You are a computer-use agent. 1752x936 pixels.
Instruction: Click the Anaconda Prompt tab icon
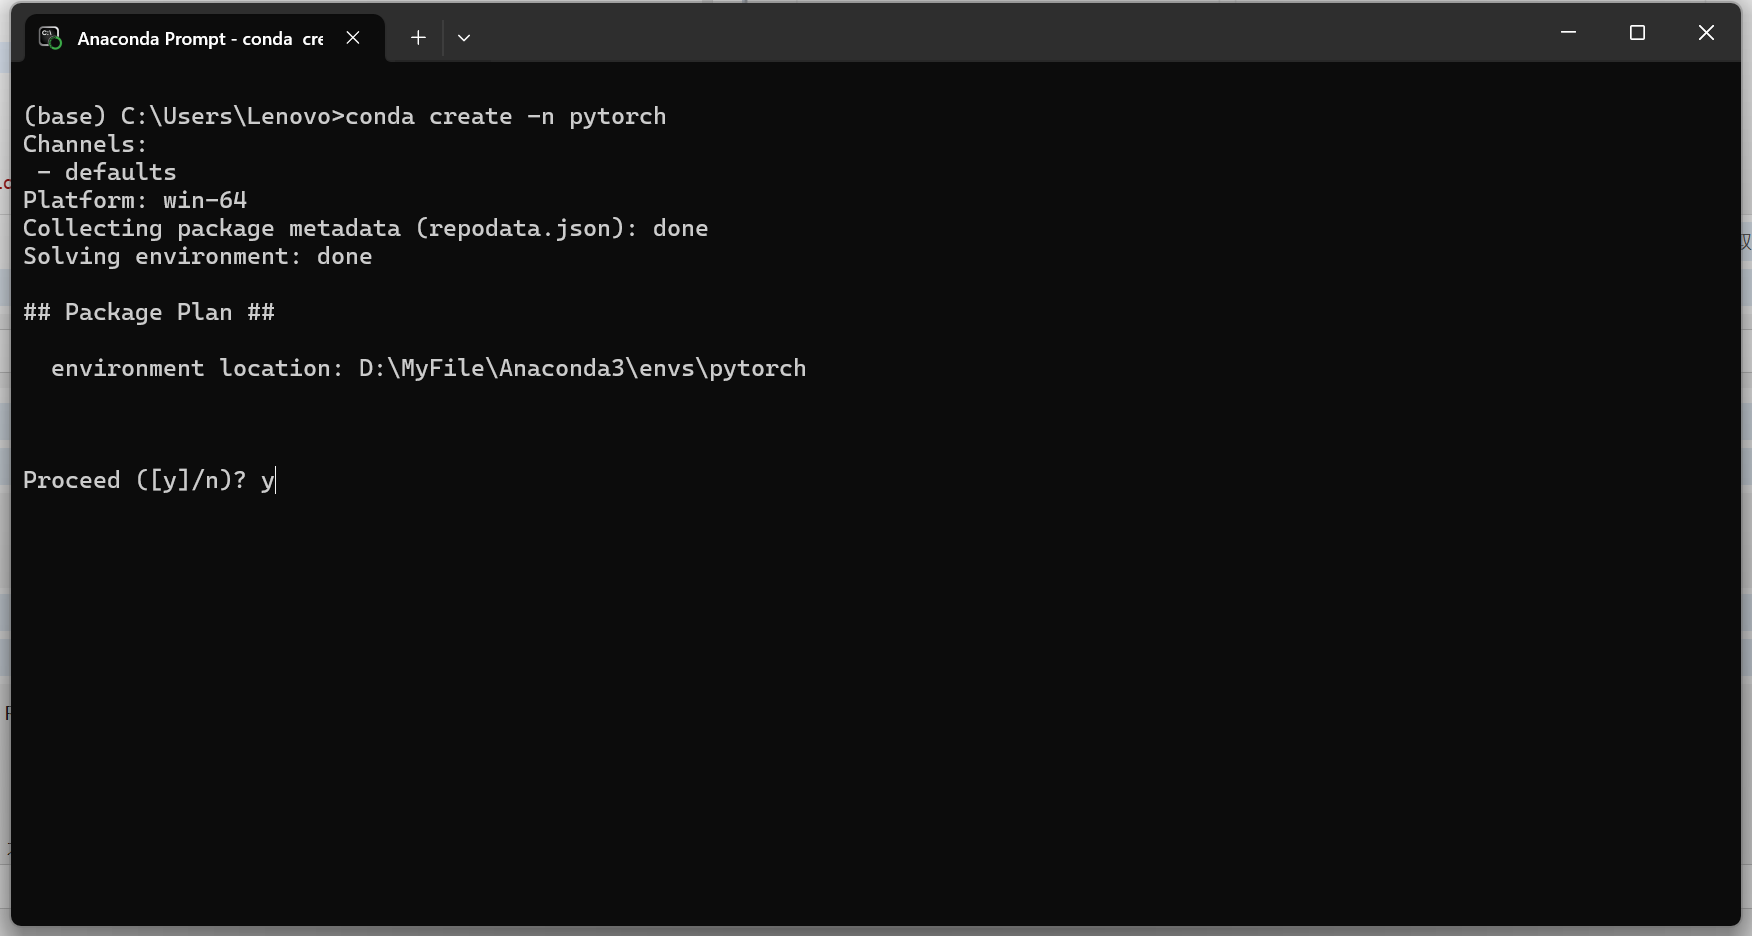pyautogui.click(x=50, y=38)
